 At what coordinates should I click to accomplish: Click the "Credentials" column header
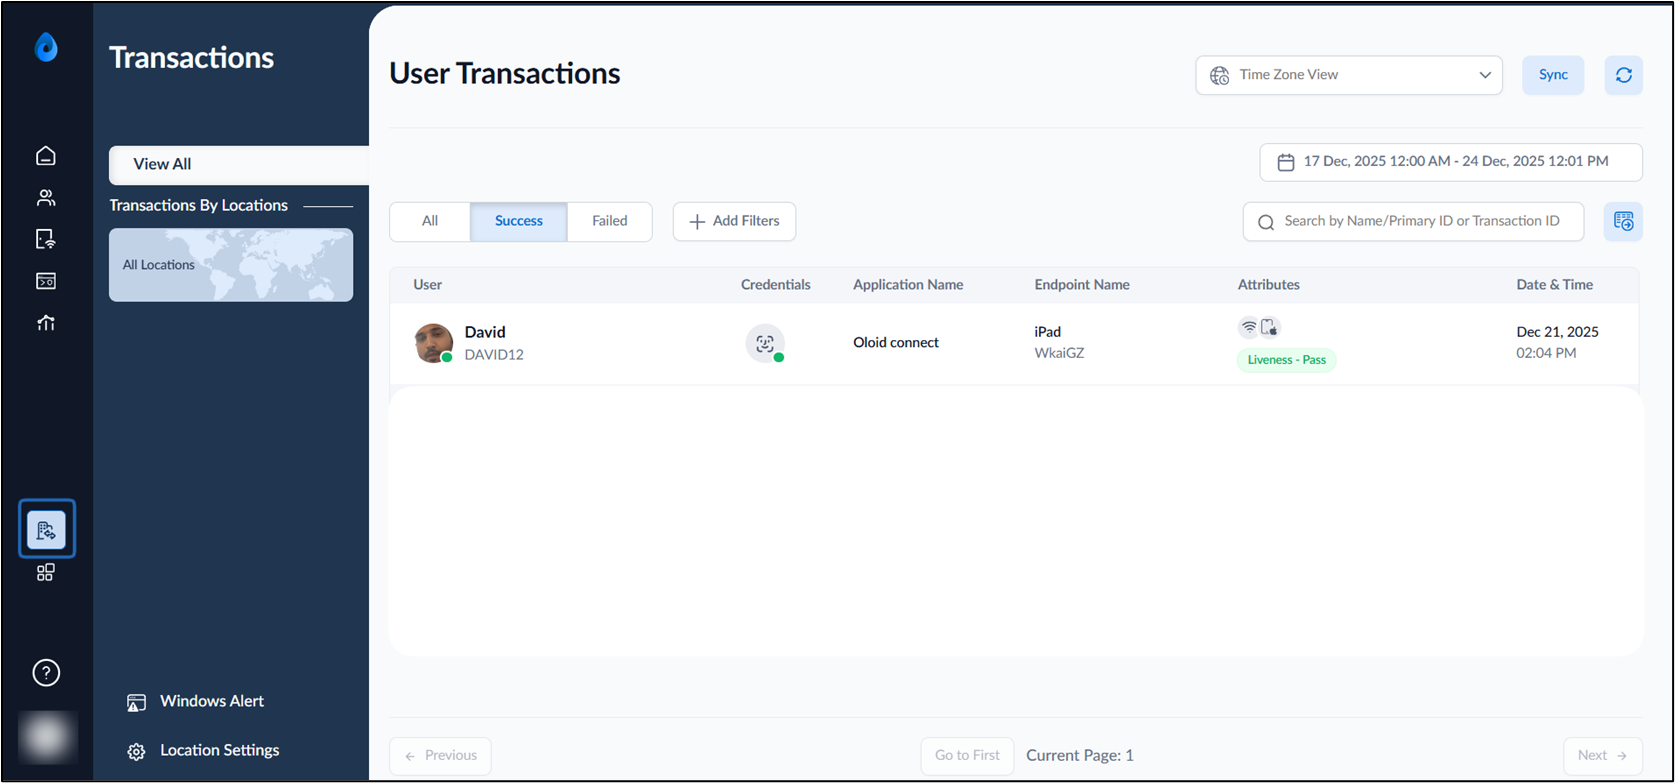(x=776, y=285)
